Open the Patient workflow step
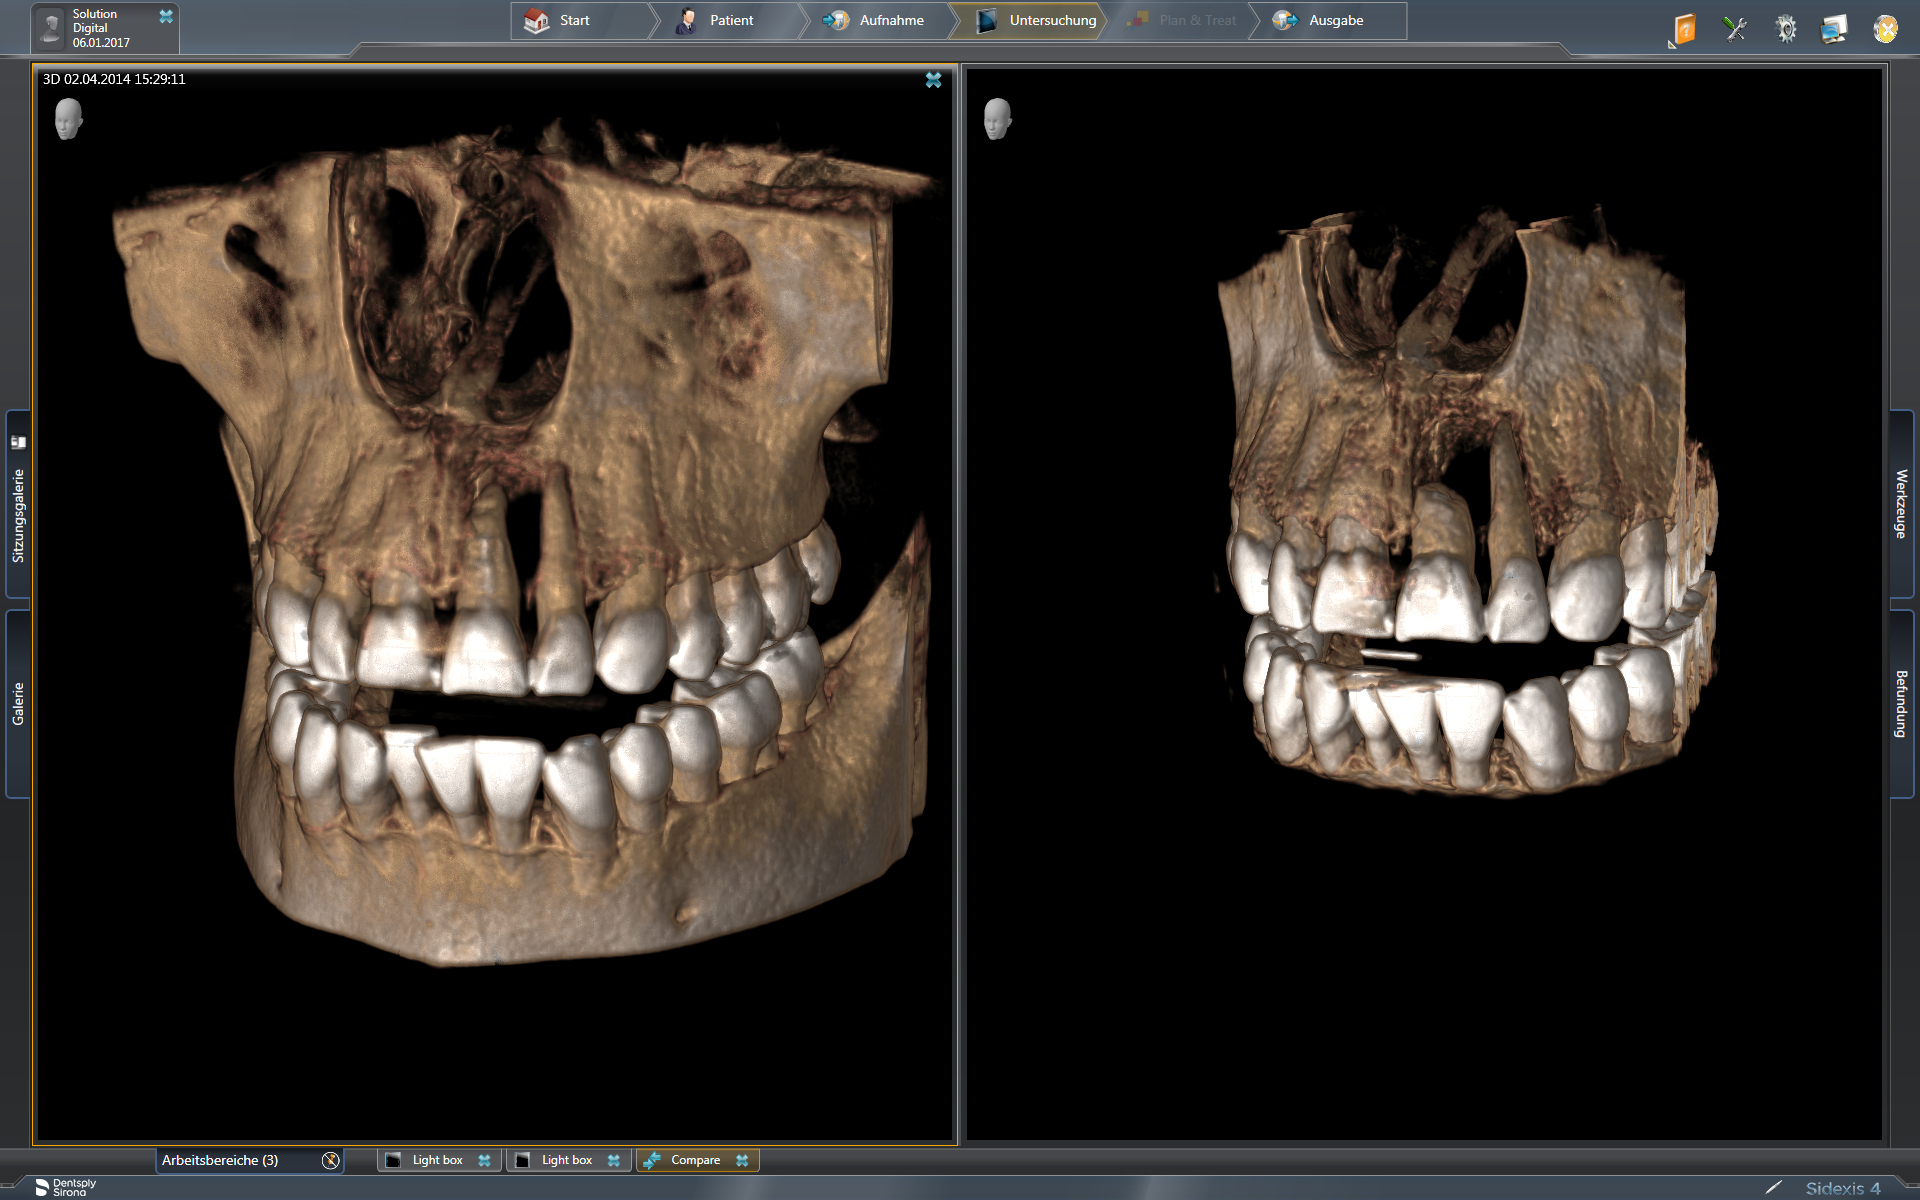The width and height of the screenshot is (1920, 1200). point(722,20)
